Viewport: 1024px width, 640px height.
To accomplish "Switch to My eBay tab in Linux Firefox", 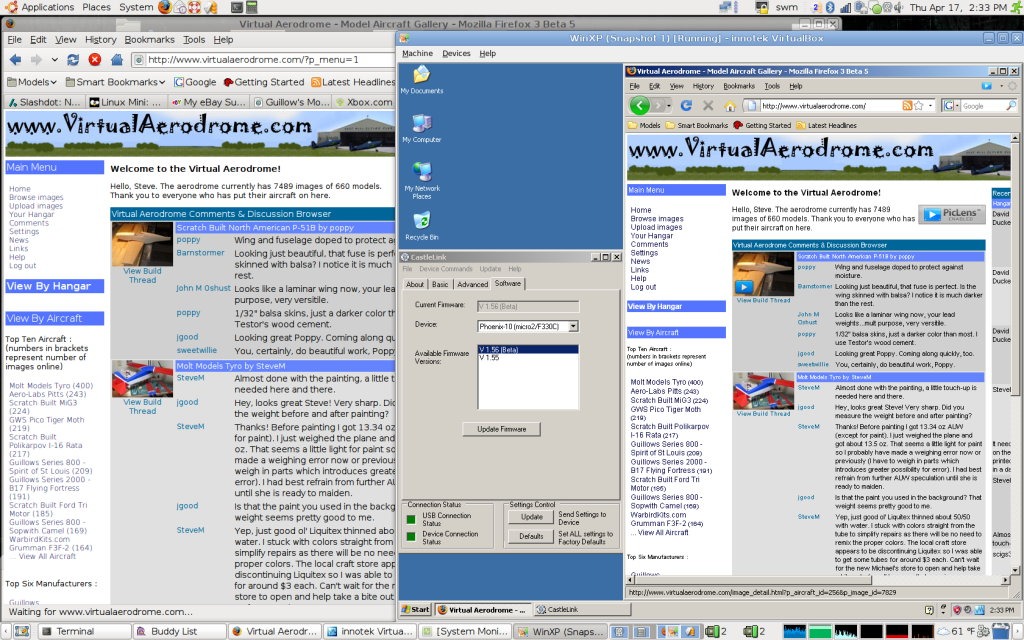I will click(208, 102).
